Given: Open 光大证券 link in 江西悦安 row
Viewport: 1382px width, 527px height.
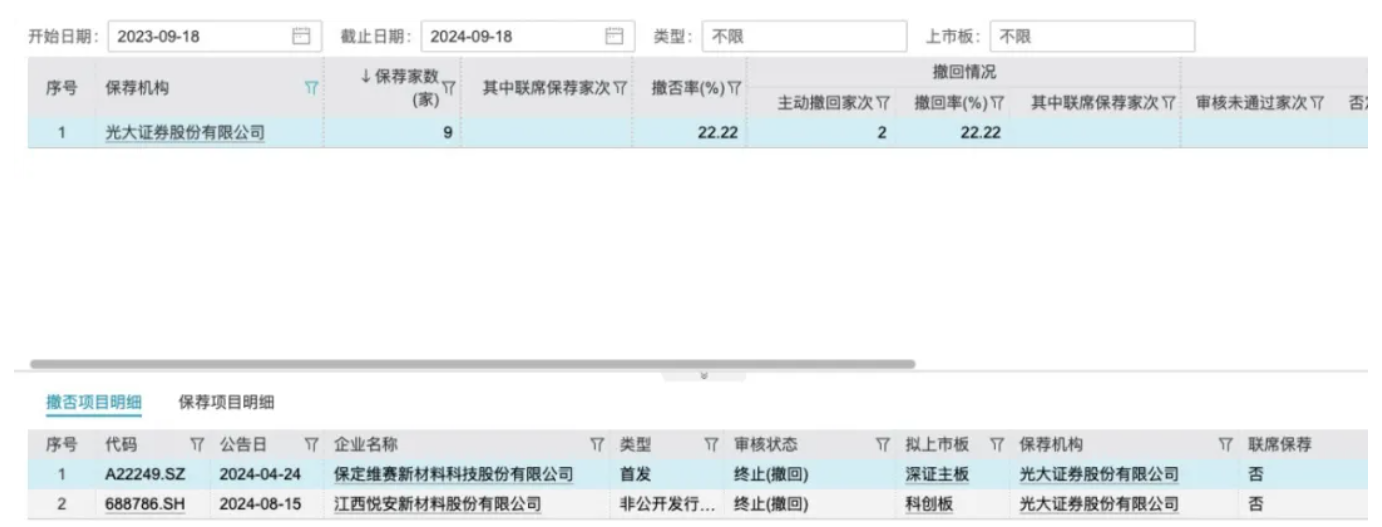Looking at the screenshot, I should (x=1099, y=504).
